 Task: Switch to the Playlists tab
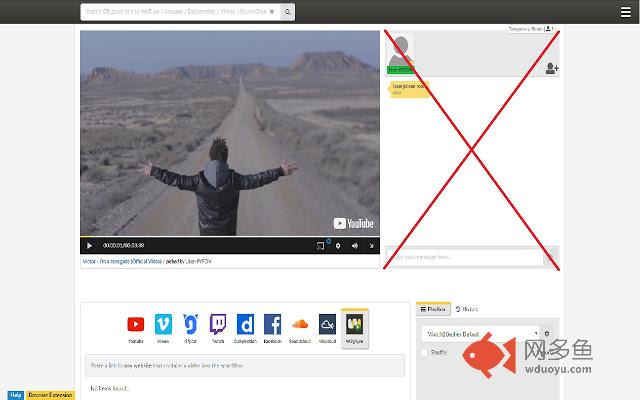click(x=433, y=309)
